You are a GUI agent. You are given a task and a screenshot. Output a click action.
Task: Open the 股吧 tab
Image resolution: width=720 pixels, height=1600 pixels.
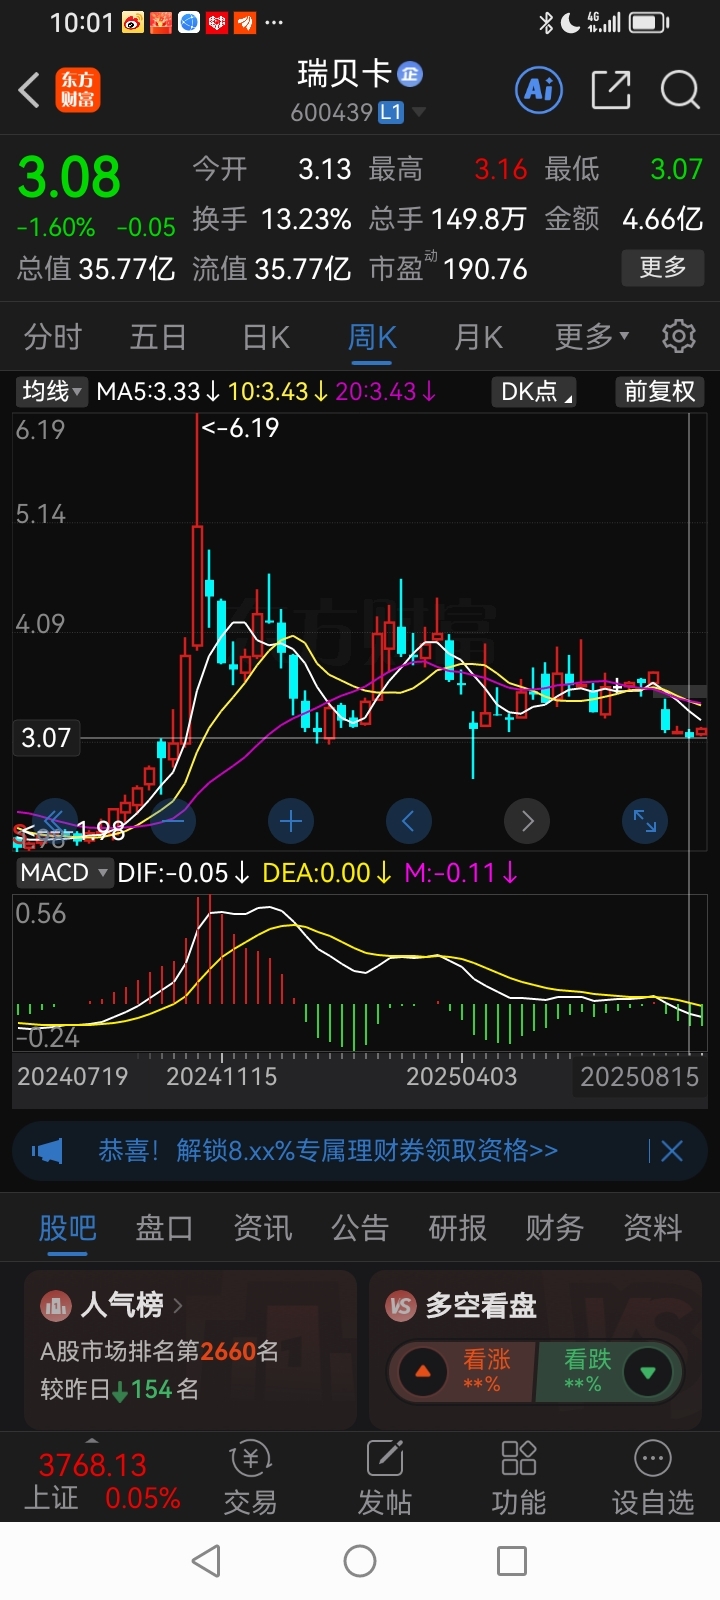[68, 1228]
